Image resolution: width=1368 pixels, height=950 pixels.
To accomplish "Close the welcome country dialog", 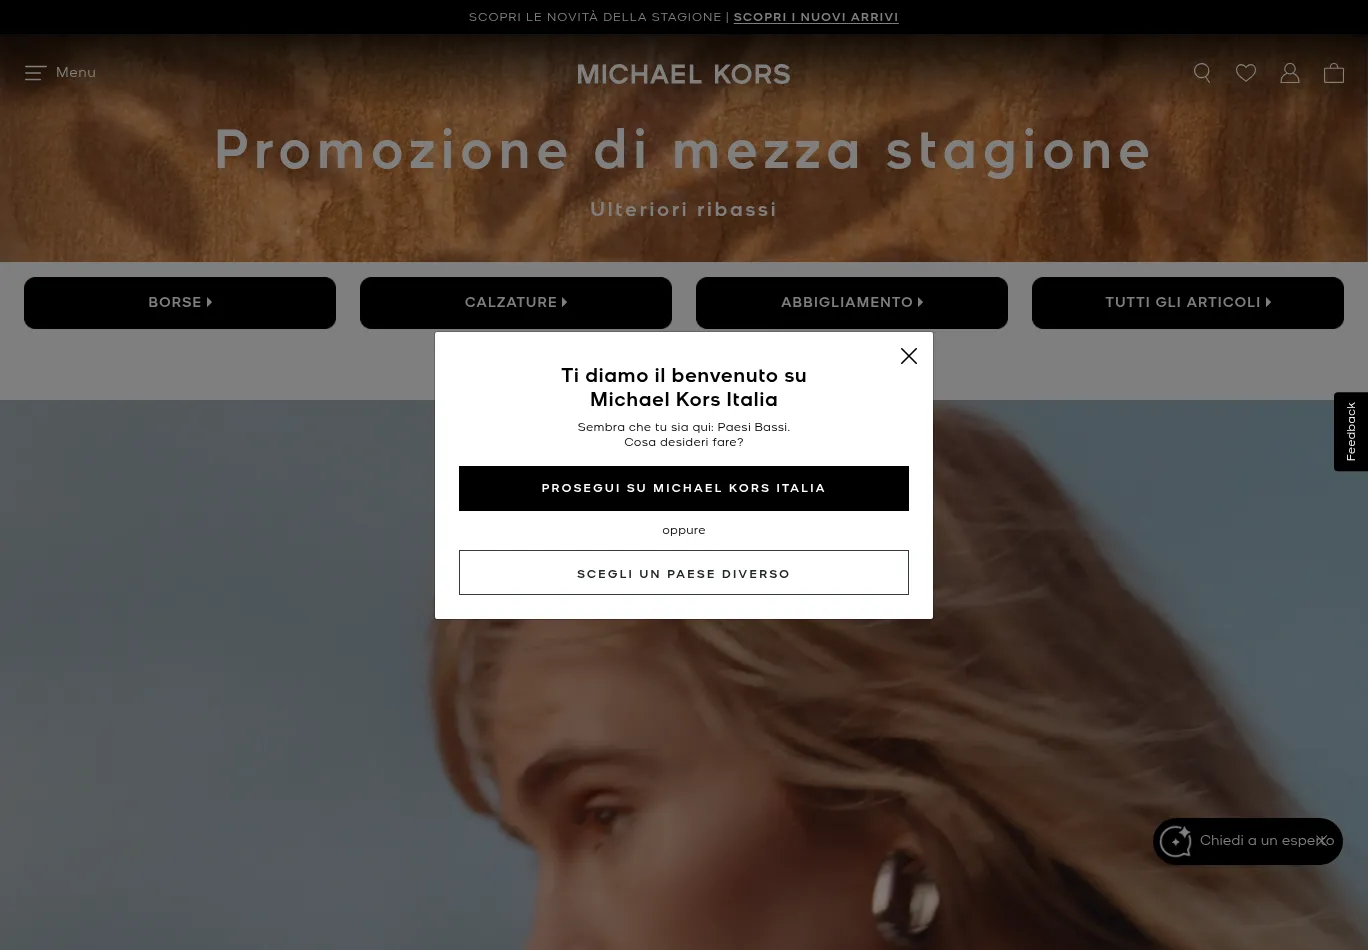I will (x=909, y=356).
